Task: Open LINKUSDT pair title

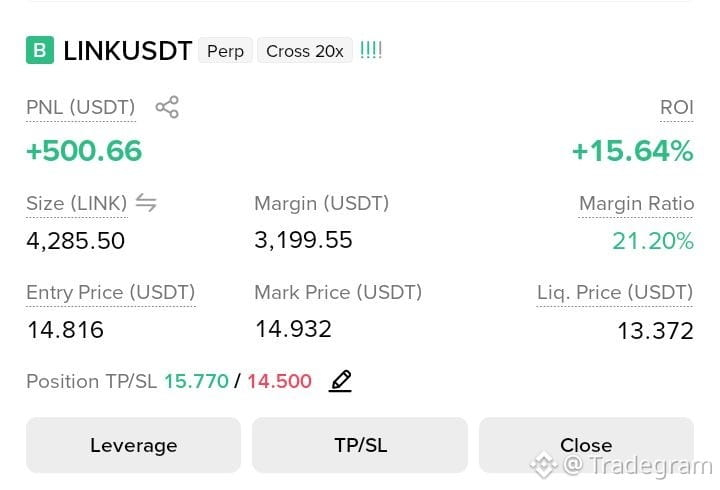Action: [128, 51]
